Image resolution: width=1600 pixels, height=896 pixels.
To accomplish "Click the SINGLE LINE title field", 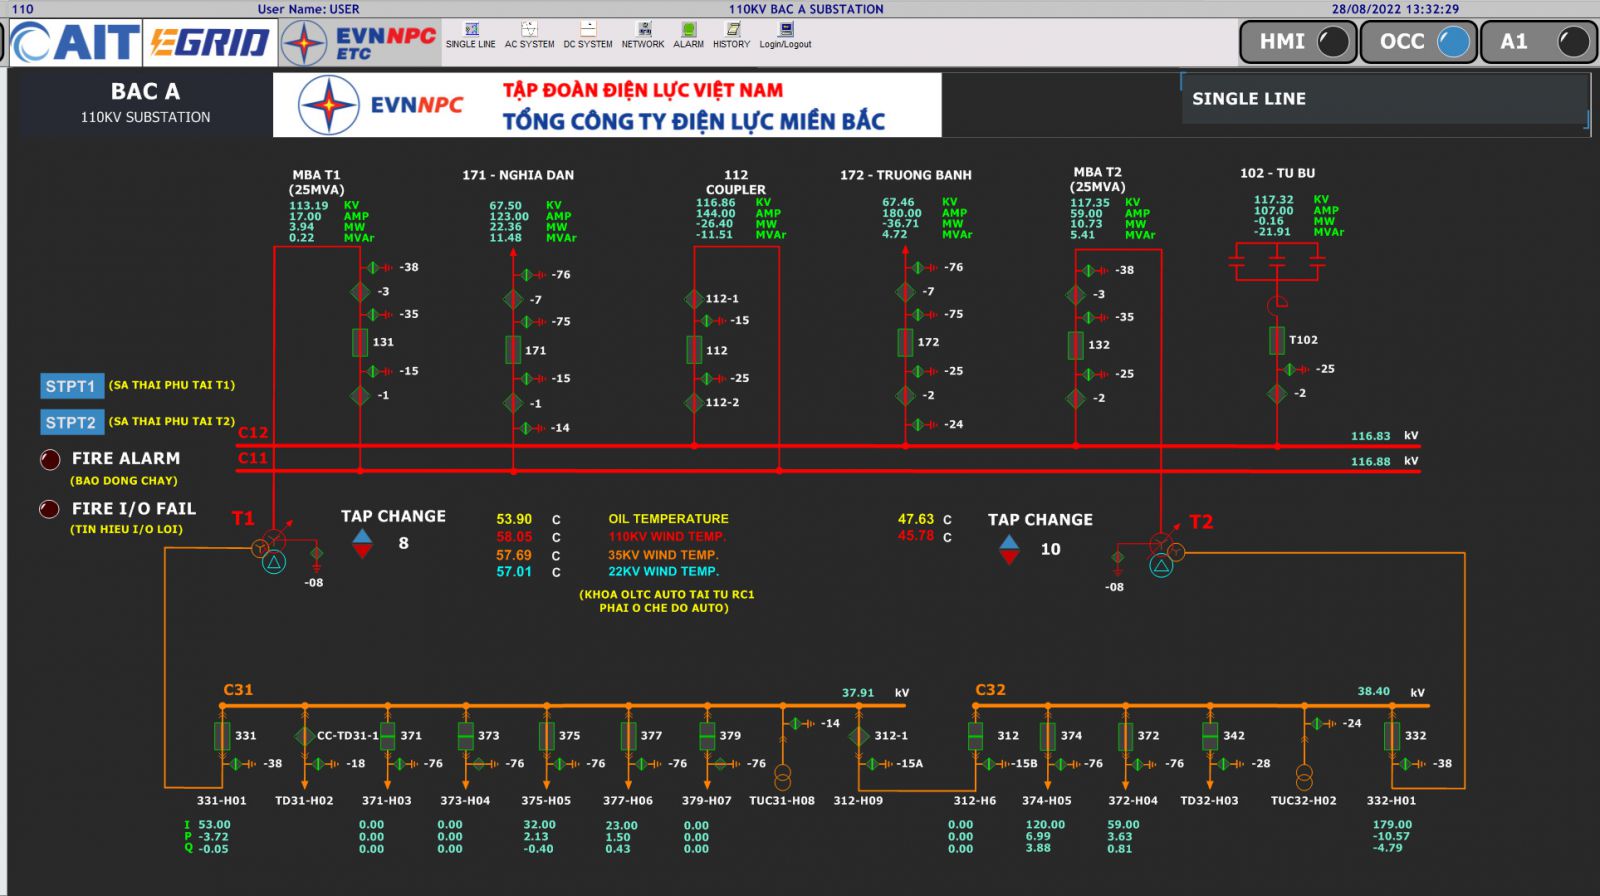I will click(x=1385, y=99).
